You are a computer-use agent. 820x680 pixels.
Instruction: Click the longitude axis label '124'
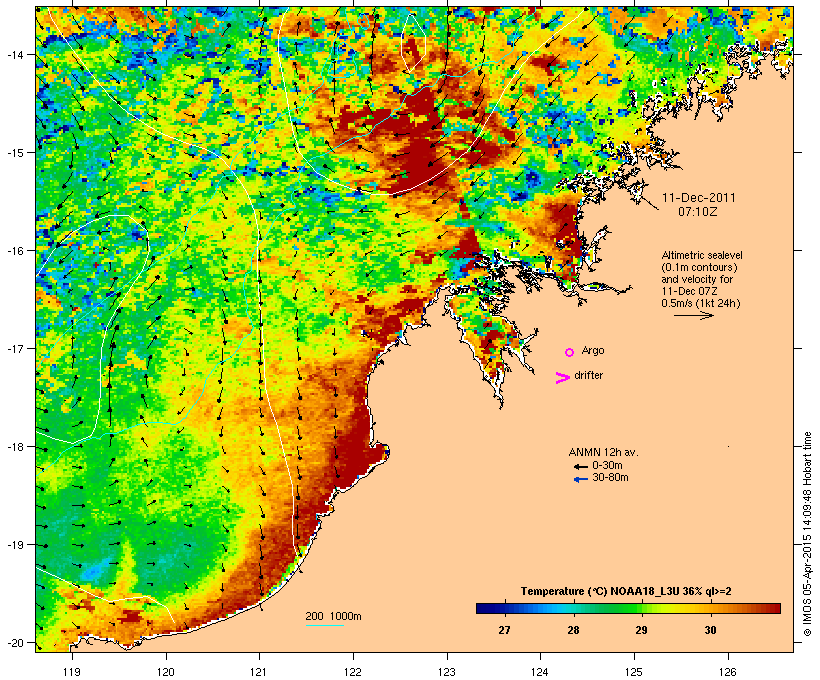(x=540, y=672)
